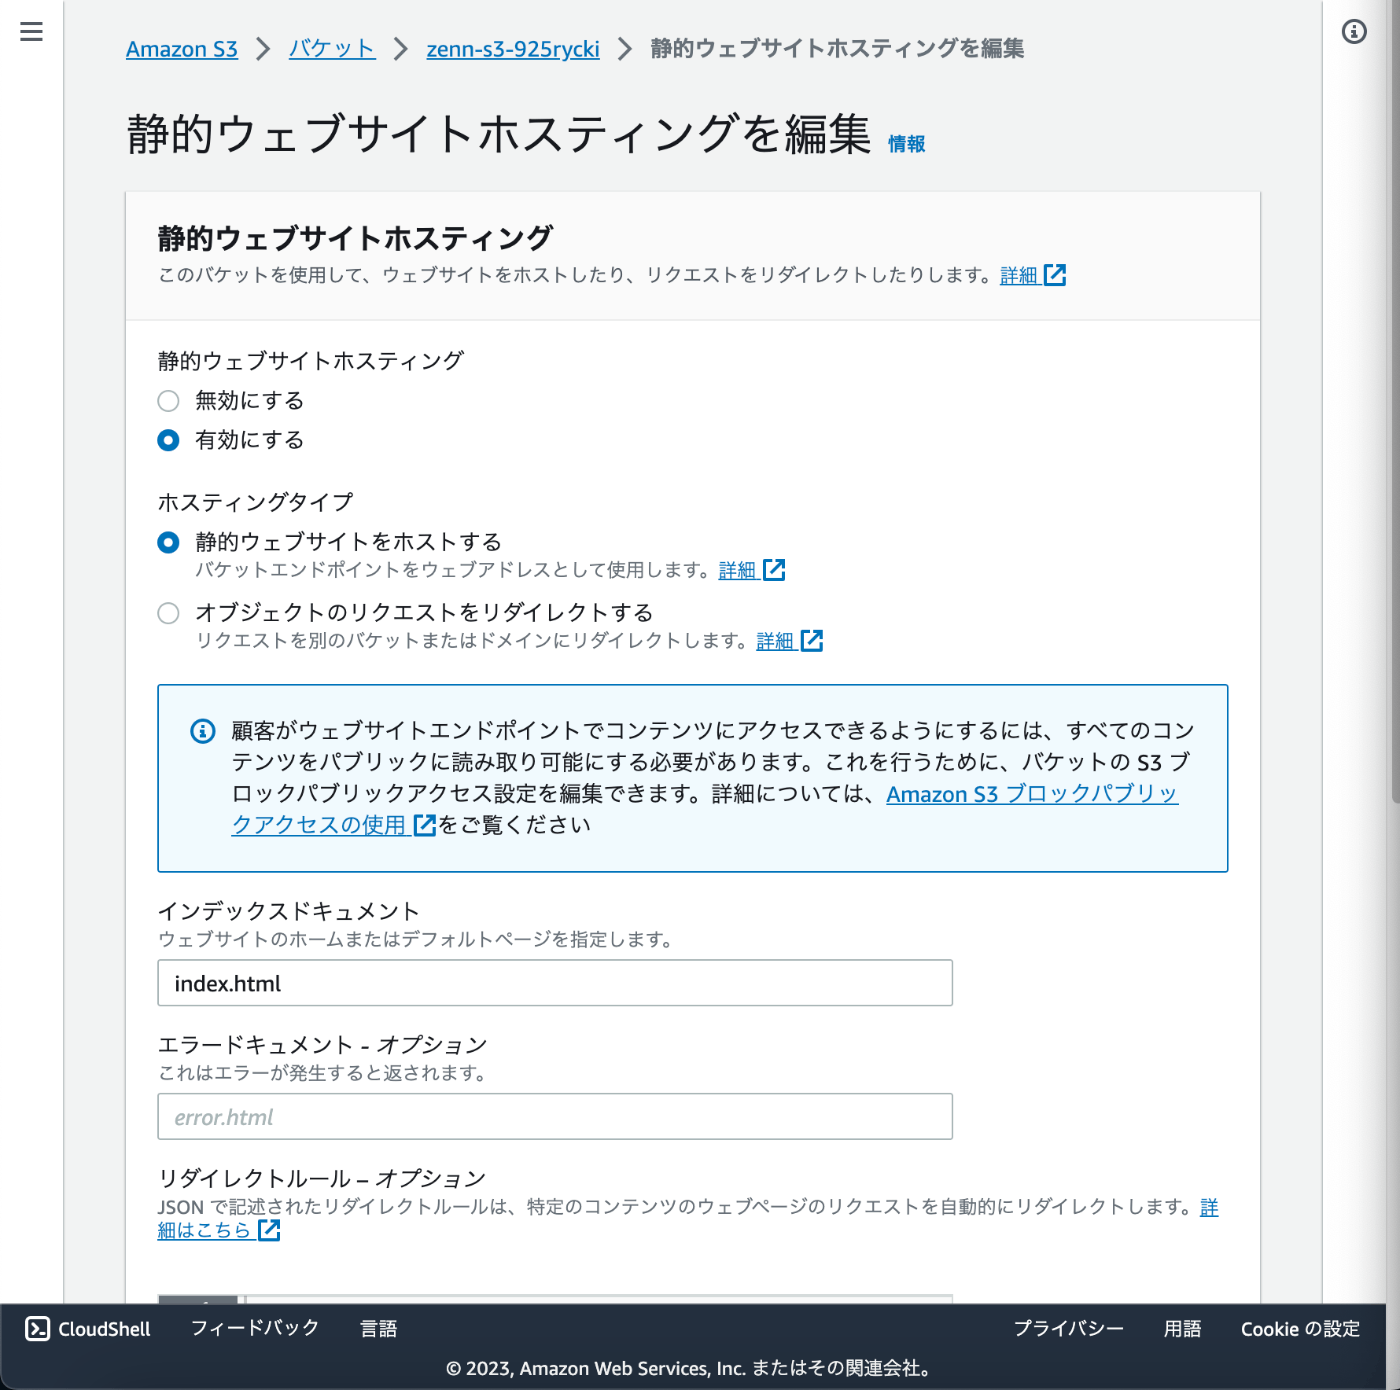Click the インデックスドキュメント label
1400x1390 pixels.
tap(289, 911)
